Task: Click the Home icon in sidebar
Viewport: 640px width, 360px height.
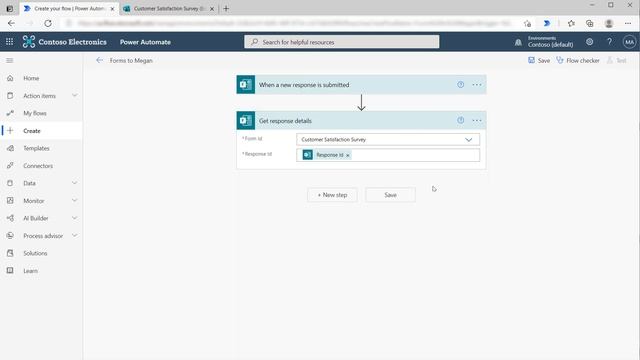Action: coord(10,78)
